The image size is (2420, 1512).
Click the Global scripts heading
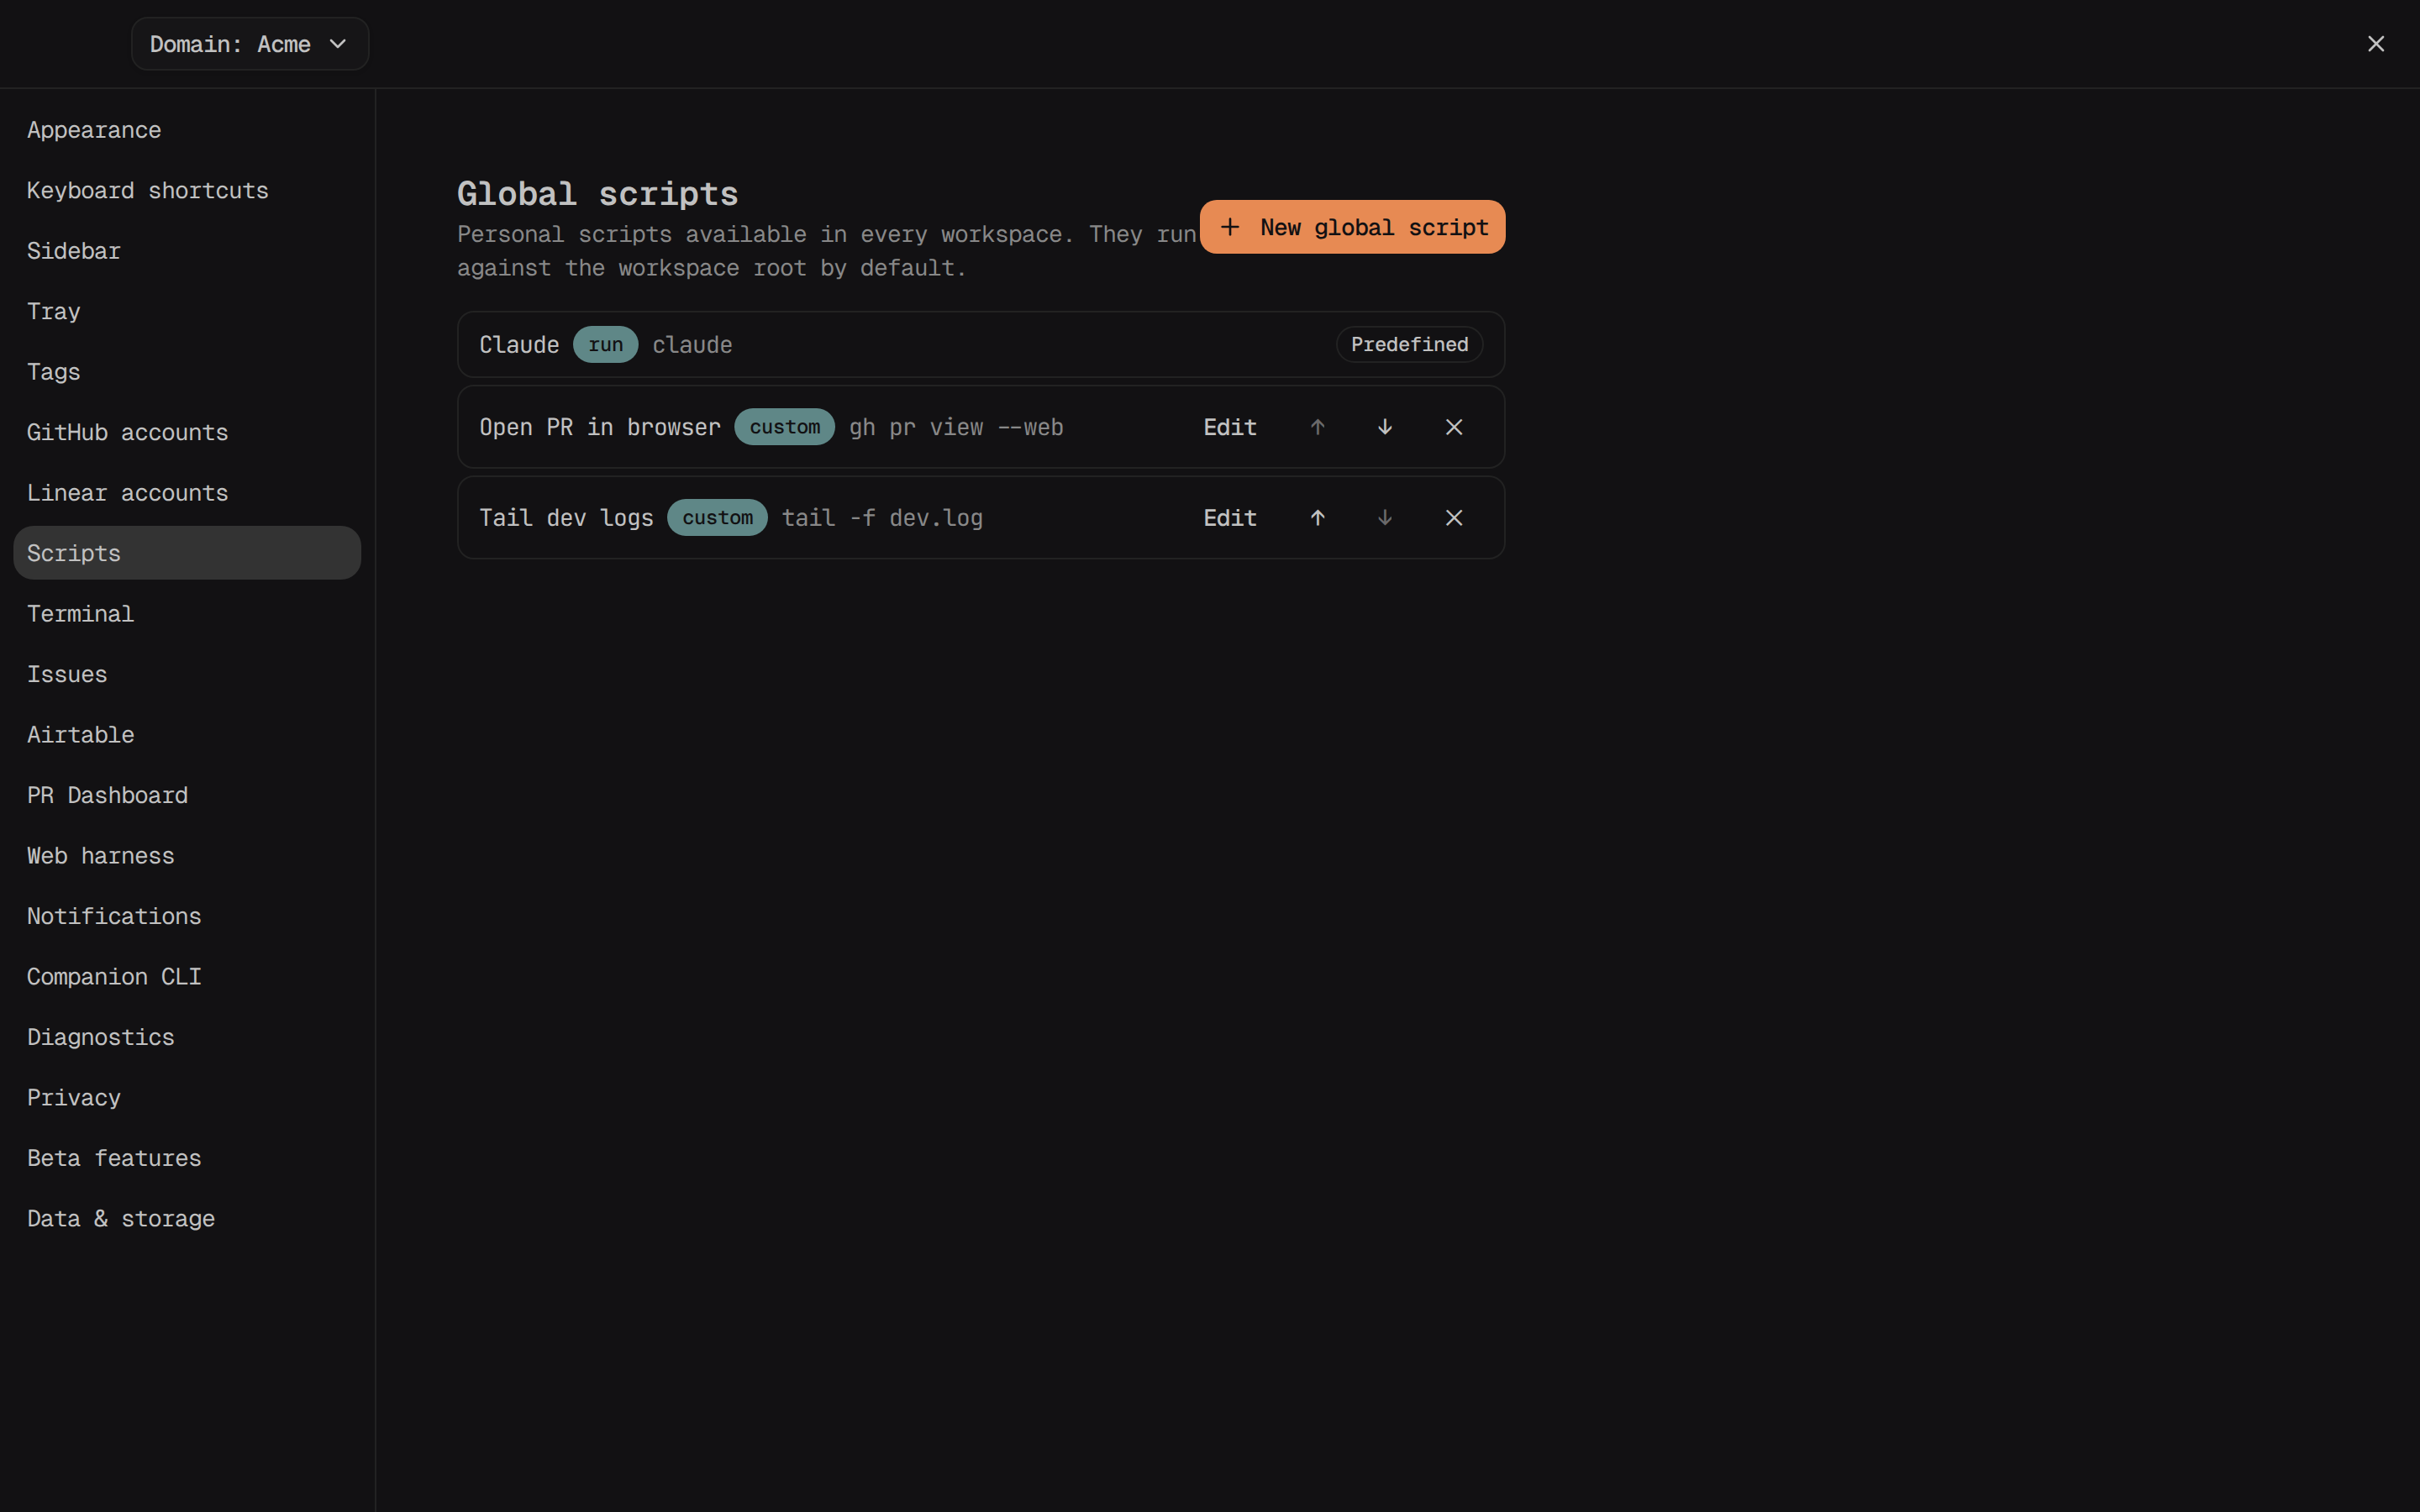pyautogui.click(x=597, y=194)
